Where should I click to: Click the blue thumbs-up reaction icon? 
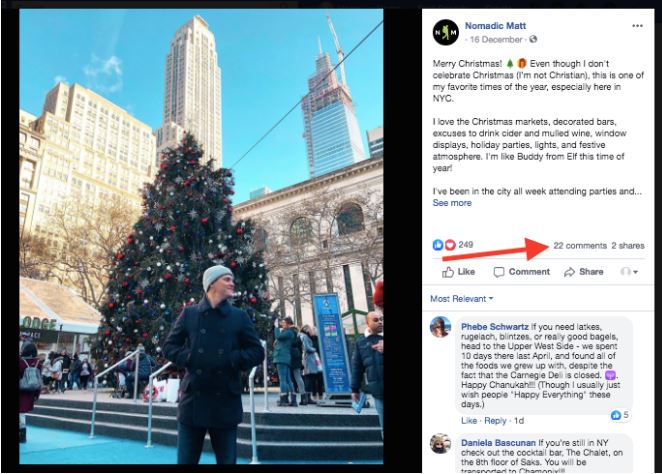pos(438,245)
